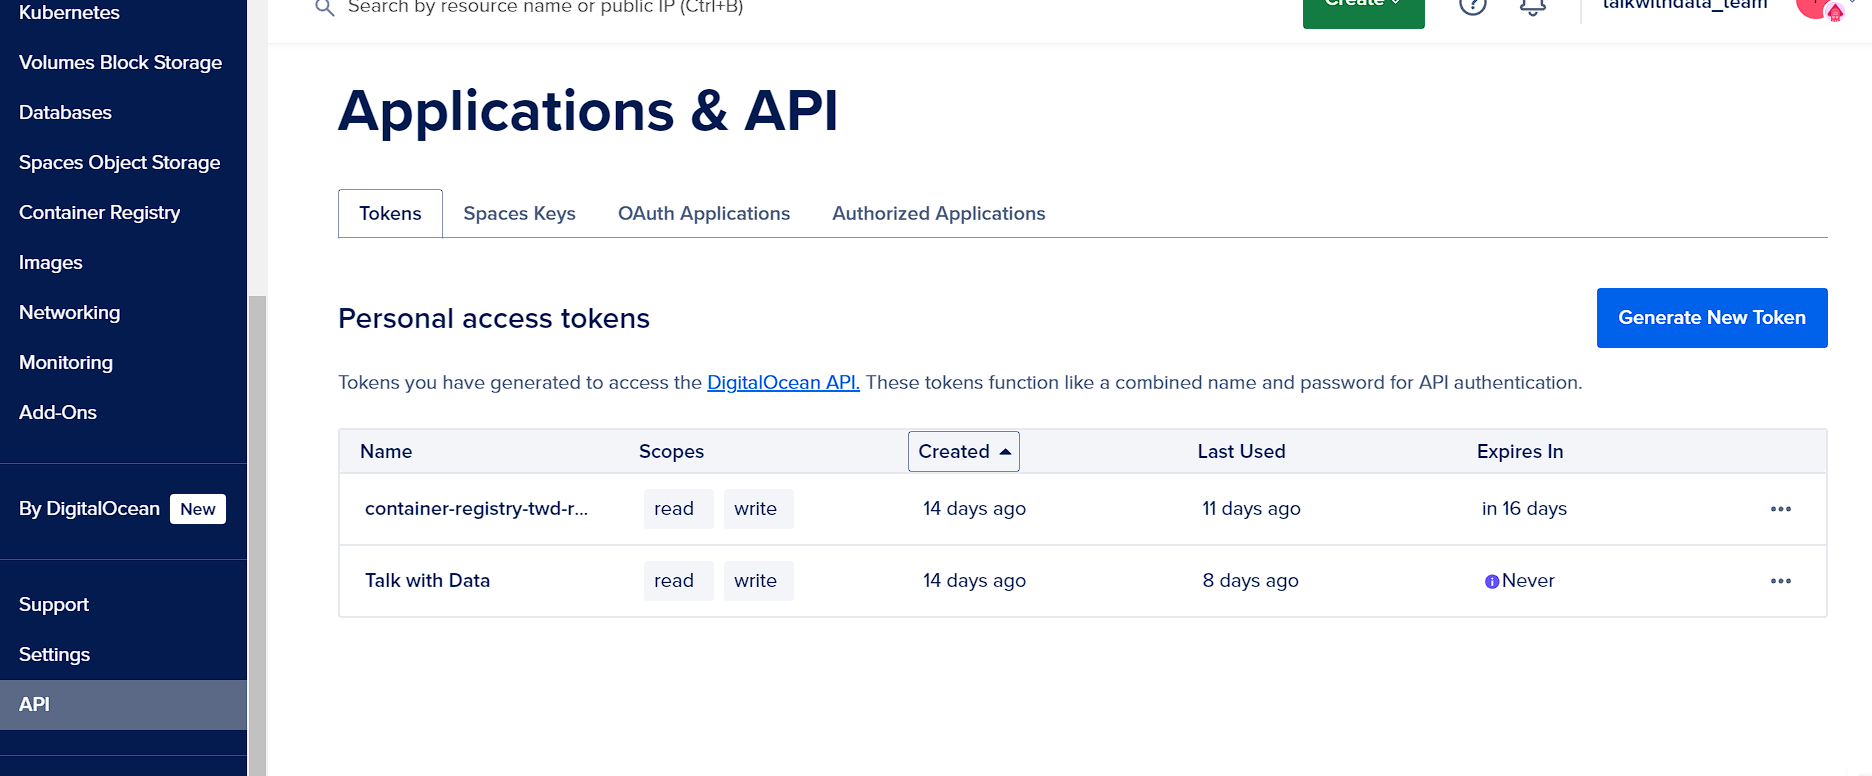The height and width of the screenshot is (776, 1872).
Task: Open Settings in sidebar
Action: click(x=54, y=654)
